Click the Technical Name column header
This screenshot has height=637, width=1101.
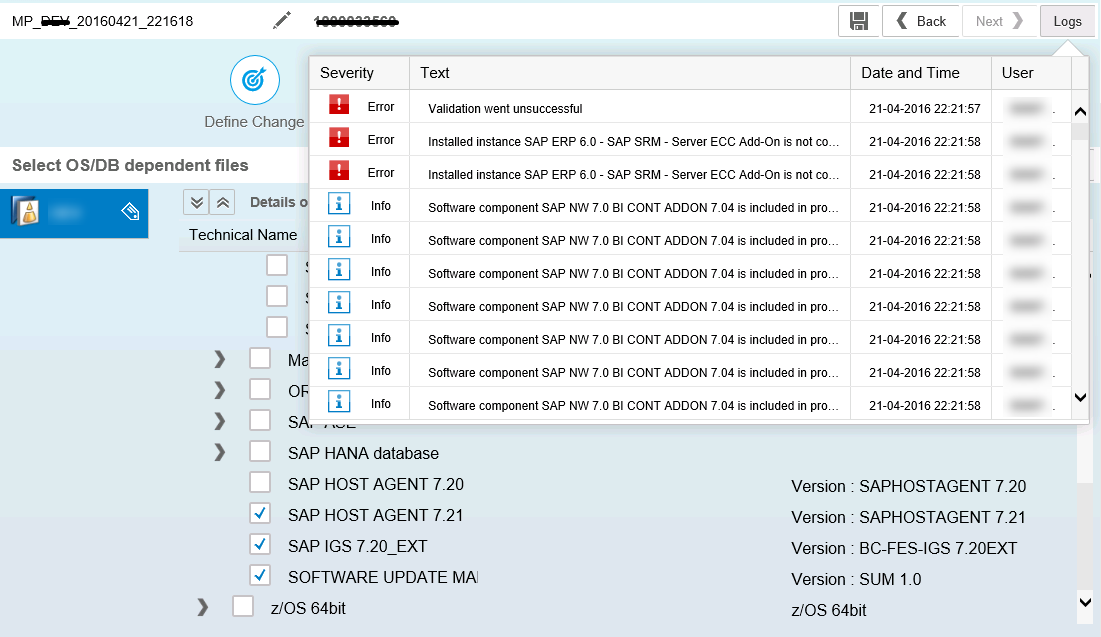pos(243,235)
